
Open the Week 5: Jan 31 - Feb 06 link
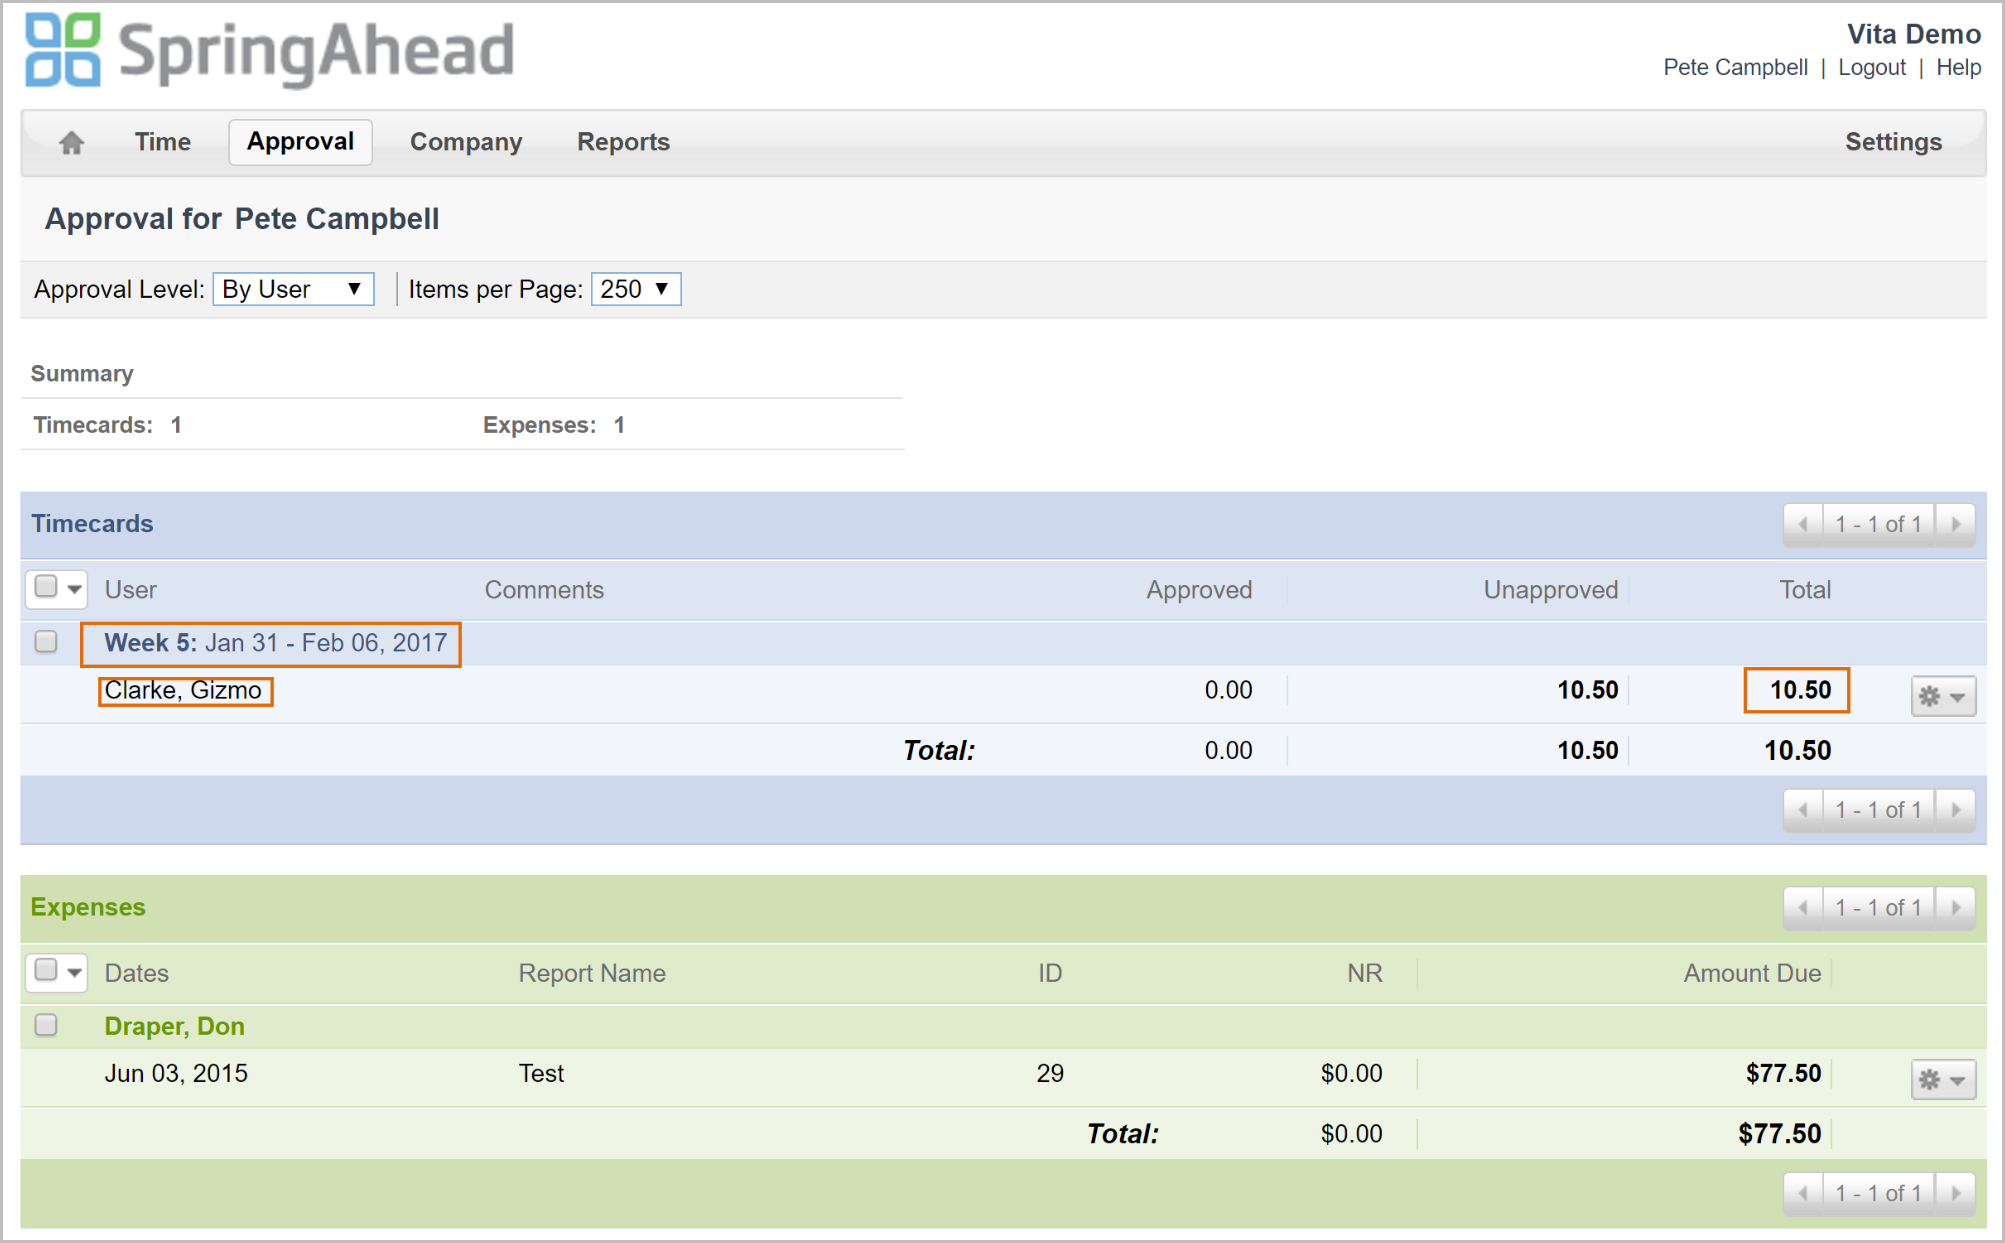click(x=275, y=643)
